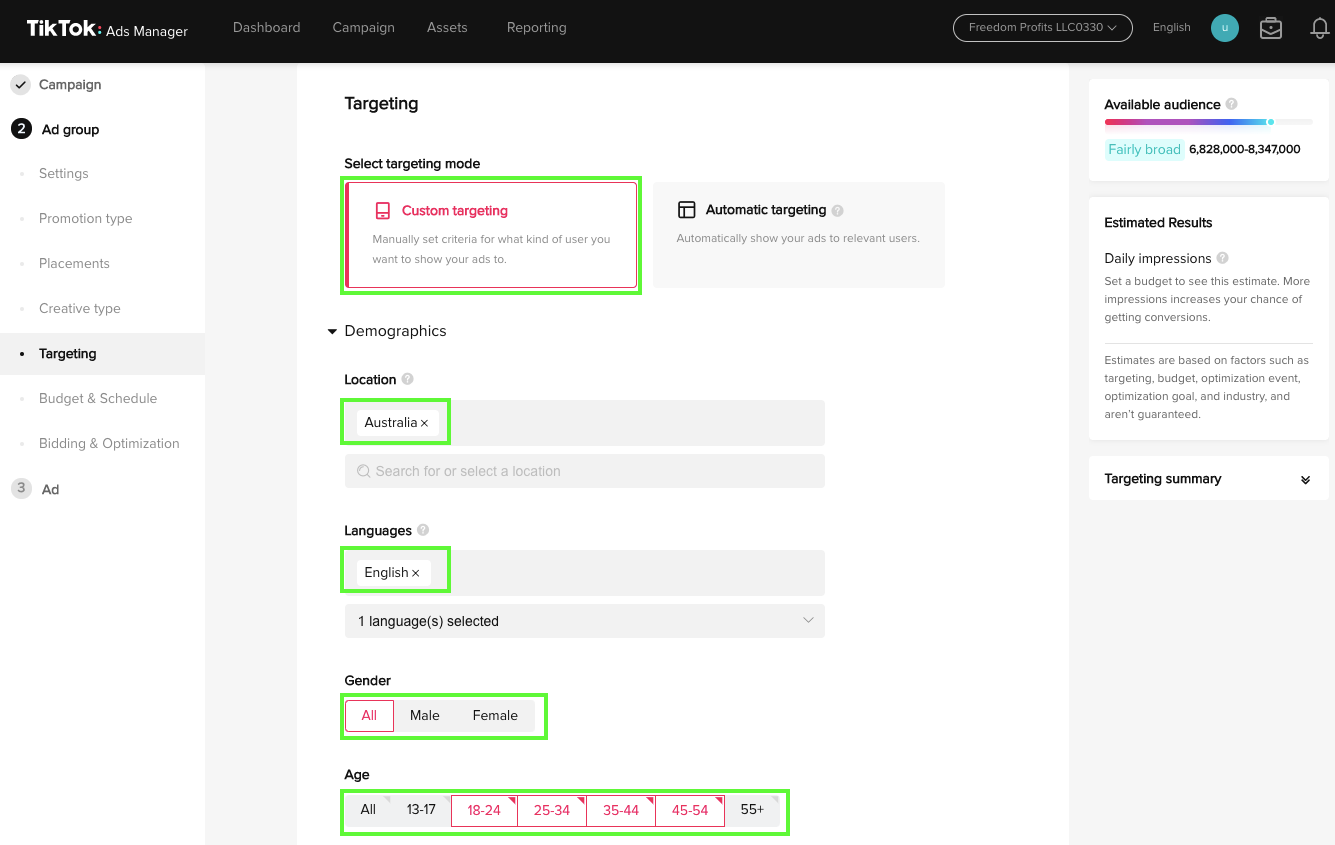Click the Ad step label
The height and width of the screenshot is (845, 1335).
(50, 490)
